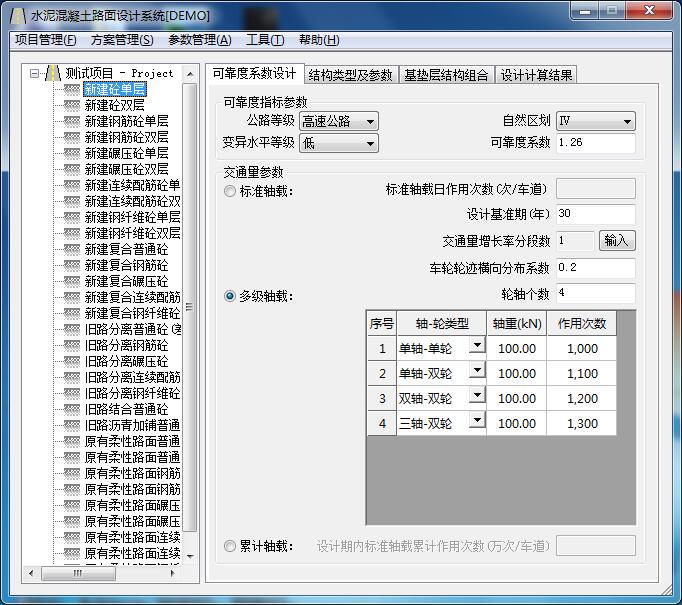This screenshot has width=682, height=605.
Task: Click the pavement icon beside 新建钢纤维砼单层
Action: pos(72,217)
